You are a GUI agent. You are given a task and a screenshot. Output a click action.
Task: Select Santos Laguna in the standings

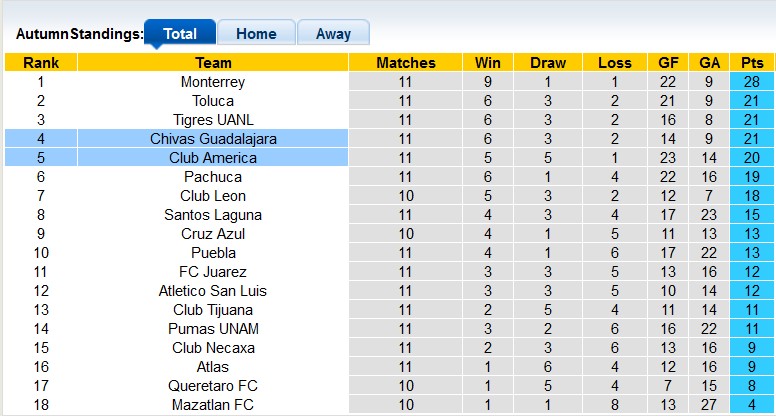[x=213, y=215]
